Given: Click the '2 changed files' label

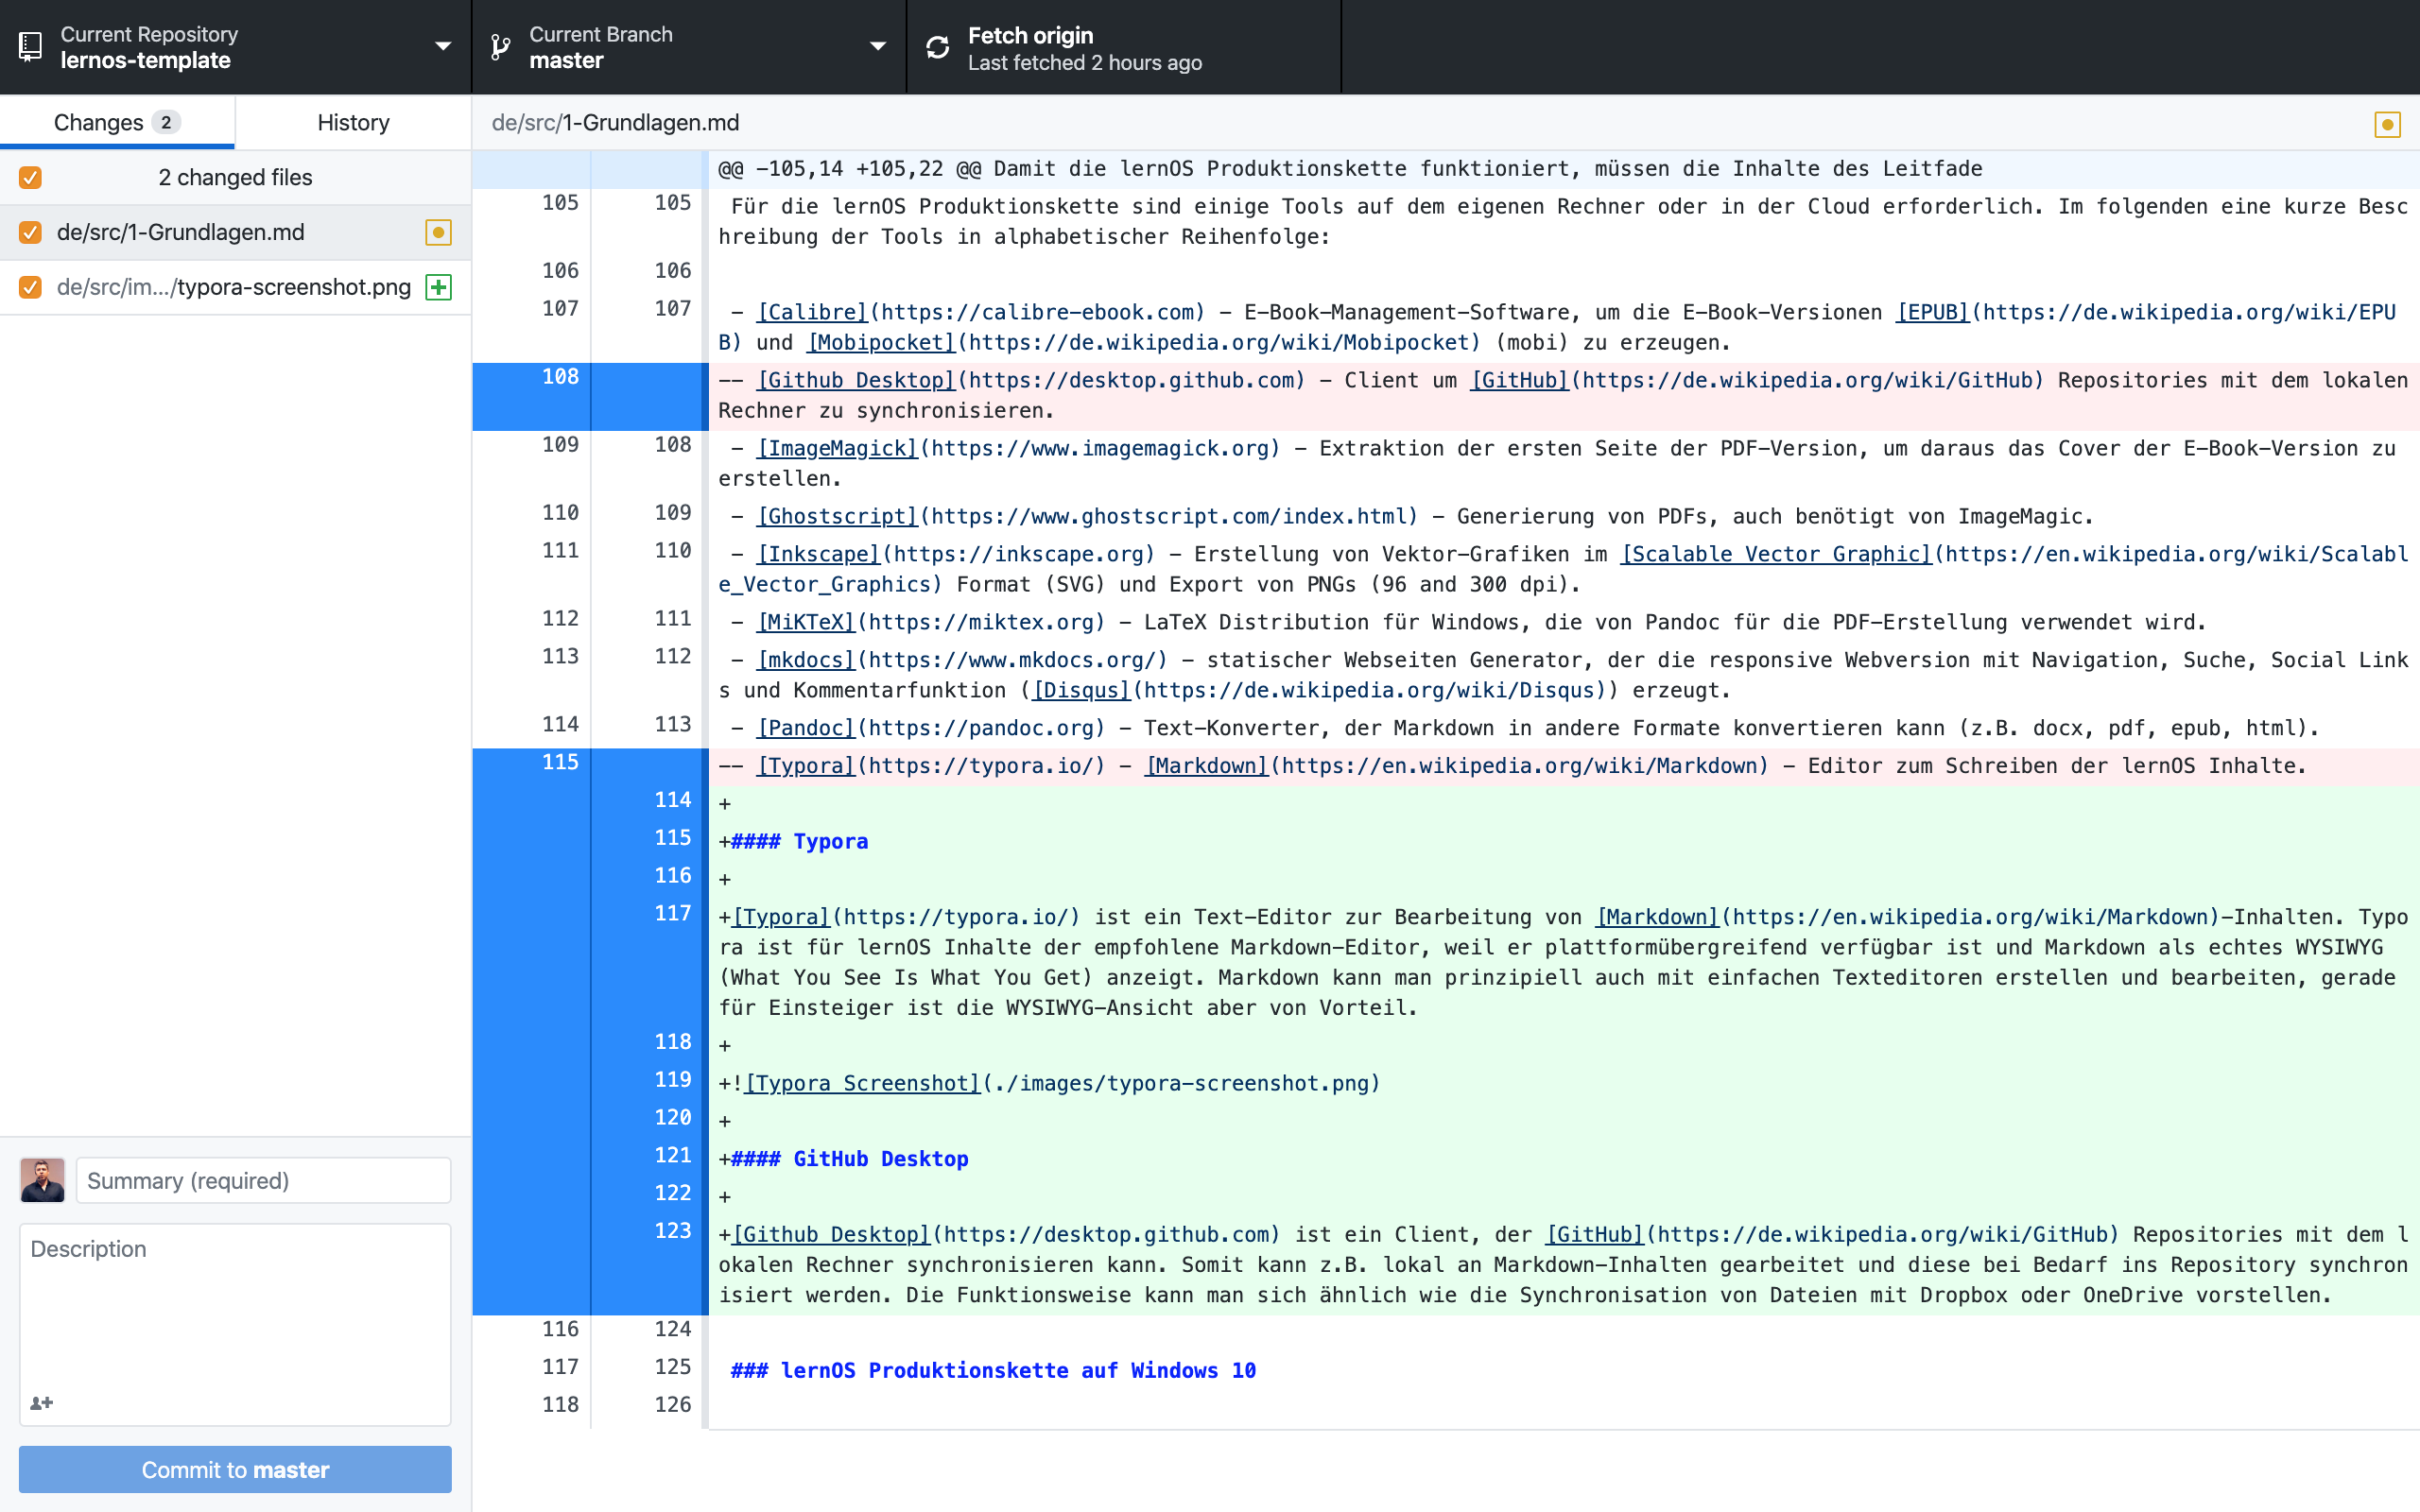Looking at the screenshot, I should click(x=235, y=178).
